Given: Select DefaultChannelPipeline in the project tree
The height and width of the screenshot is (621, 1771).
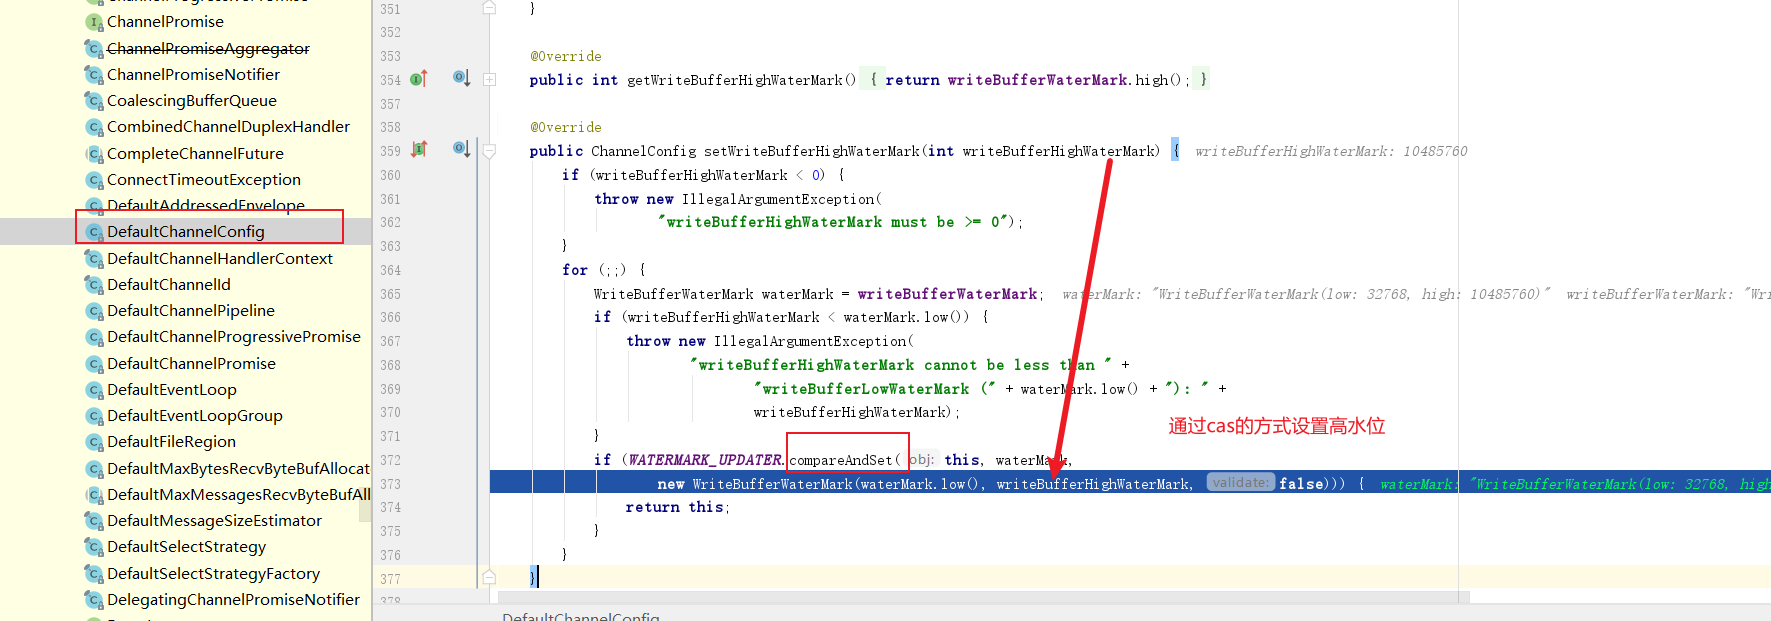Looking at the screenshot, I should (190, 311).
